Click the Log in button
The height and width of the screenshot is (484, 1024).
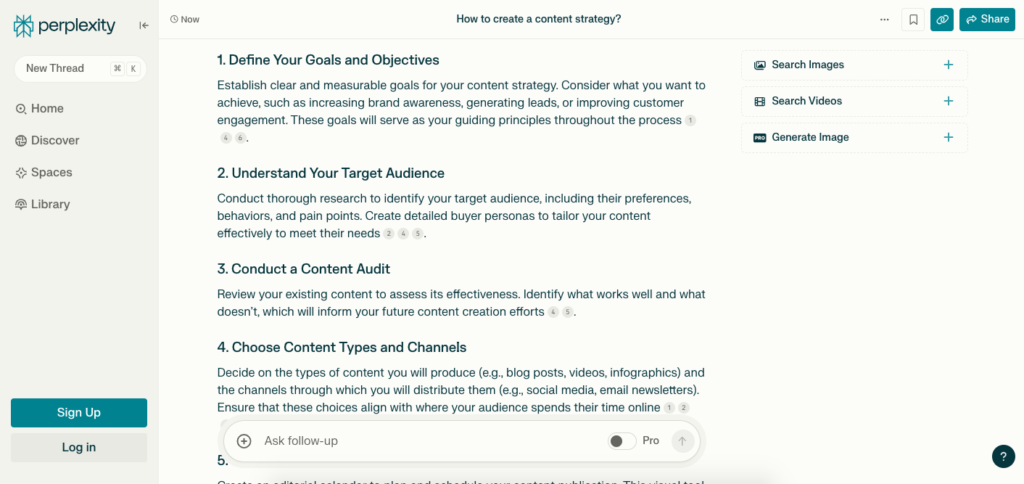coord(79,447)
